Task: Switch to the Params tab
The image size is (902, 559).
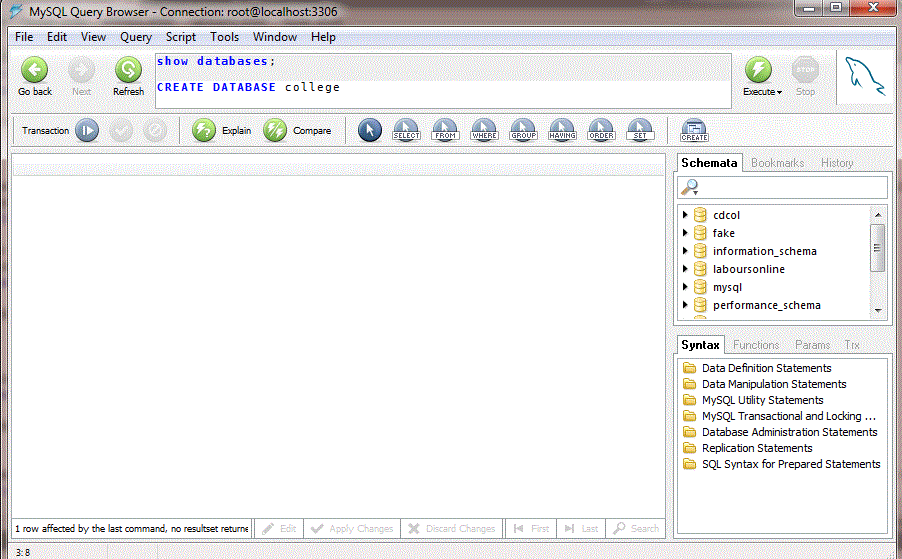Action: (x=812, y=344)
